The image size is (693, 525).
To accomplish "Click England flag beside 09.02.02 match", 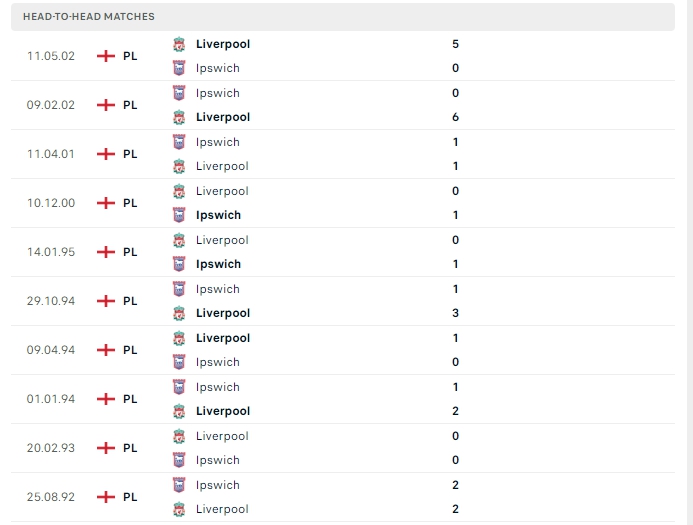I will pos(106,105).
